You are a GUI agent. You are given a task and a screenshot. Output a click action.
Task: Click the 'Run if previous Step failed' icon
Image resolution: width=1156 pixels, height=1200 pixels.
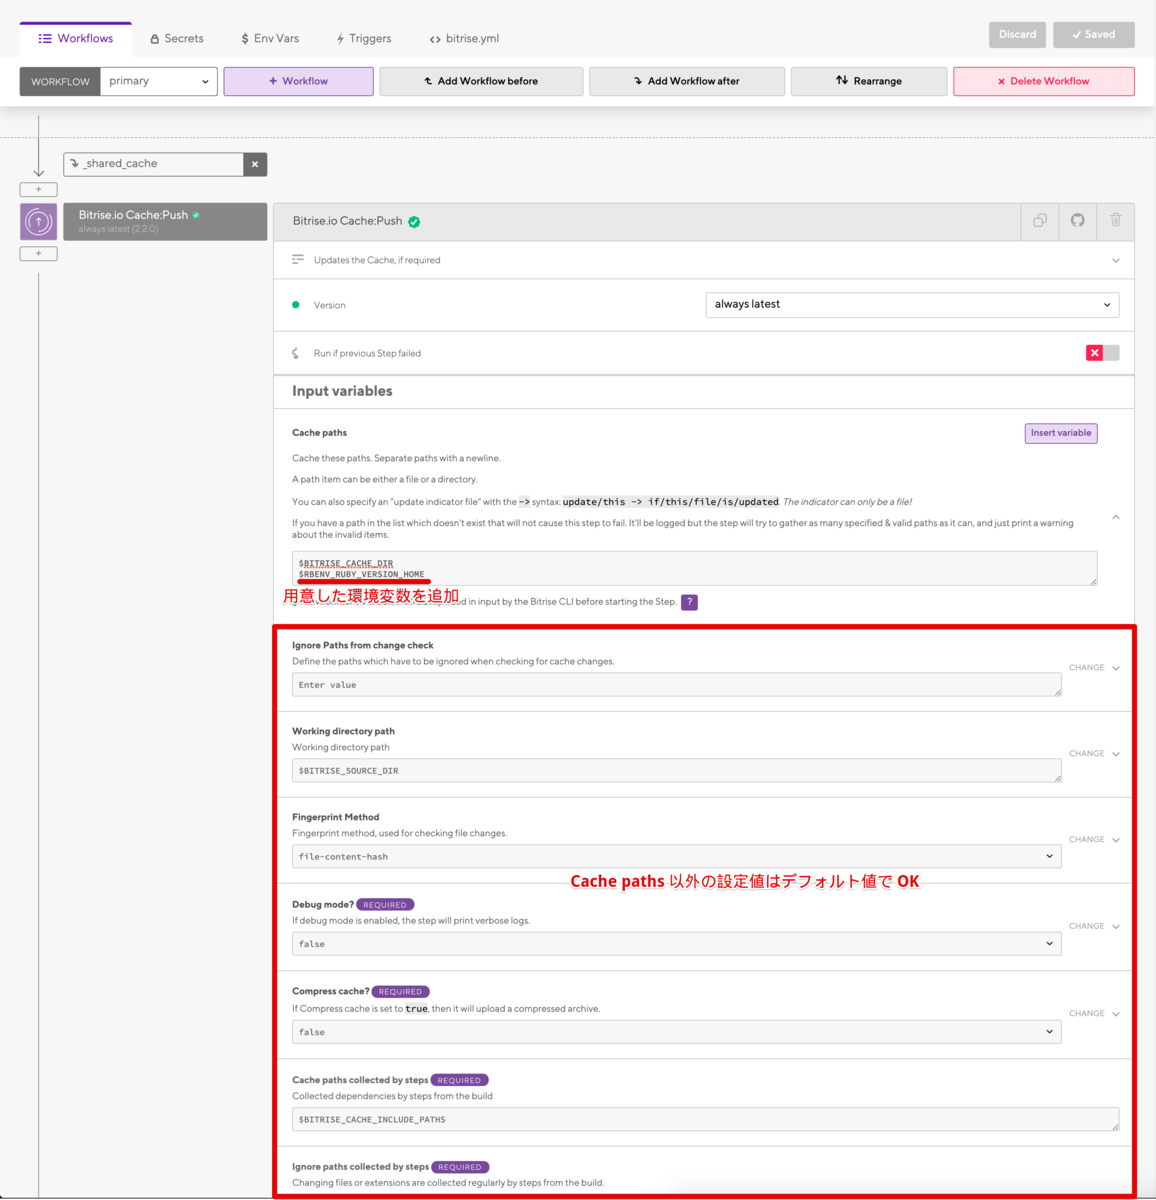(296, 353)
